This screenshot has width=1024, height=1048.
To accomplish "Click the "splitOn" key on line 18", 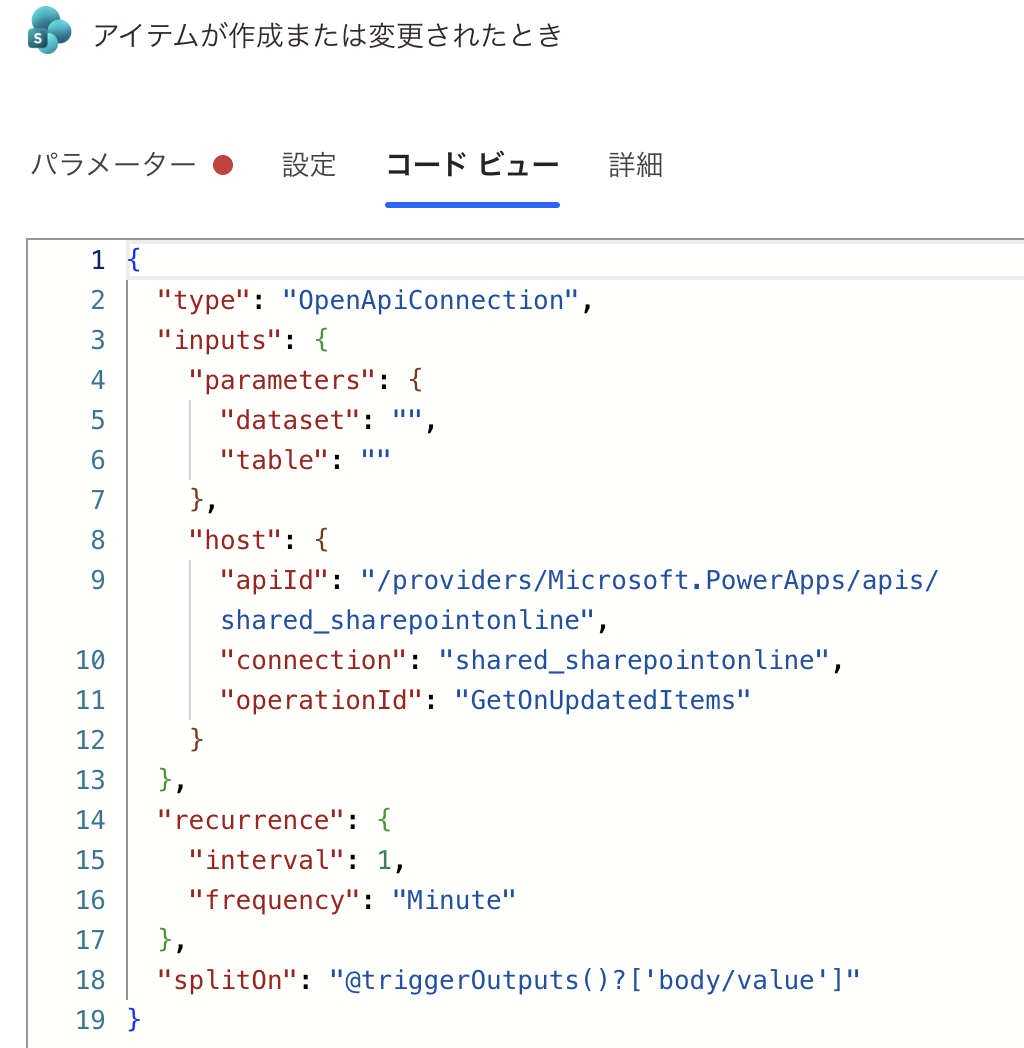I will point(227,980).
